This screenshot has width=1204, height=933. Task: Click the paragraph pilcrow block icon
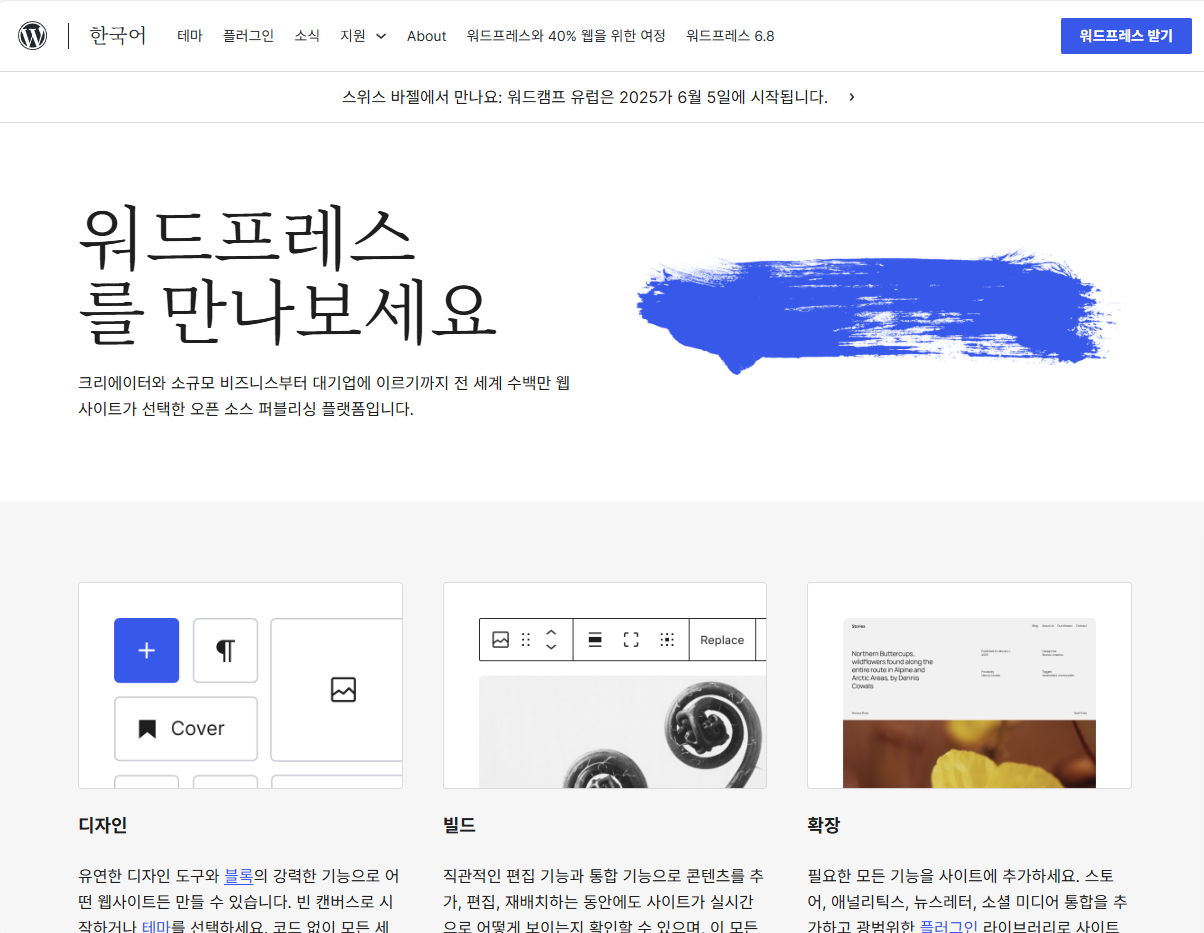click(225, 650)
